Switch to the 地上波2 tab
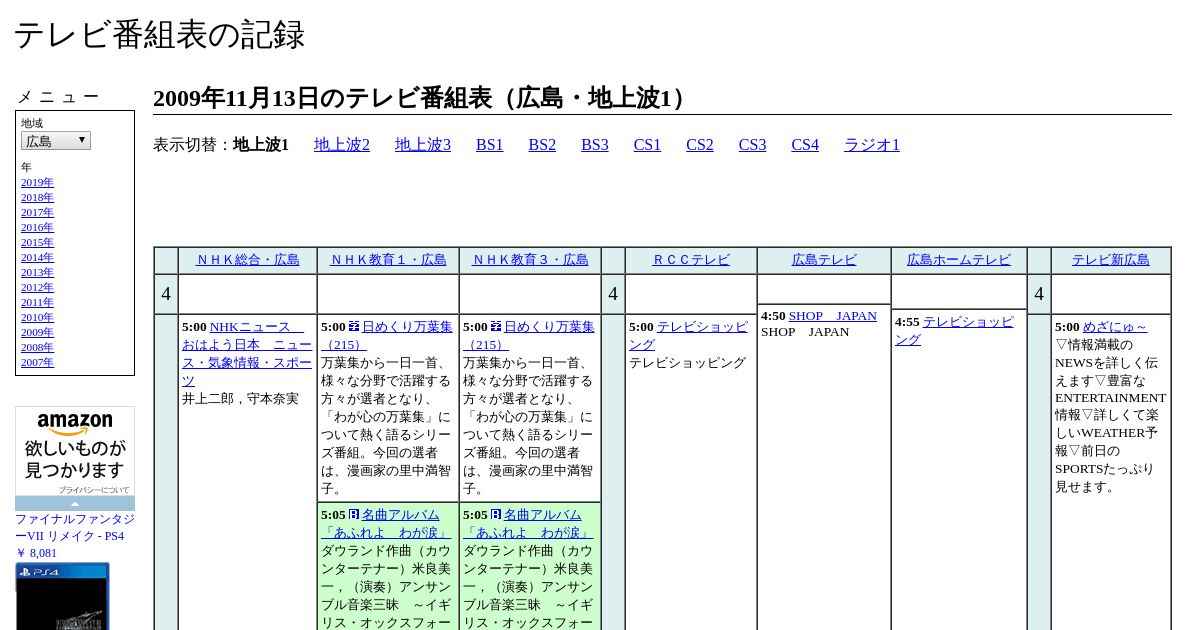This screenshot has width=1200, height=630. [342, 145]
